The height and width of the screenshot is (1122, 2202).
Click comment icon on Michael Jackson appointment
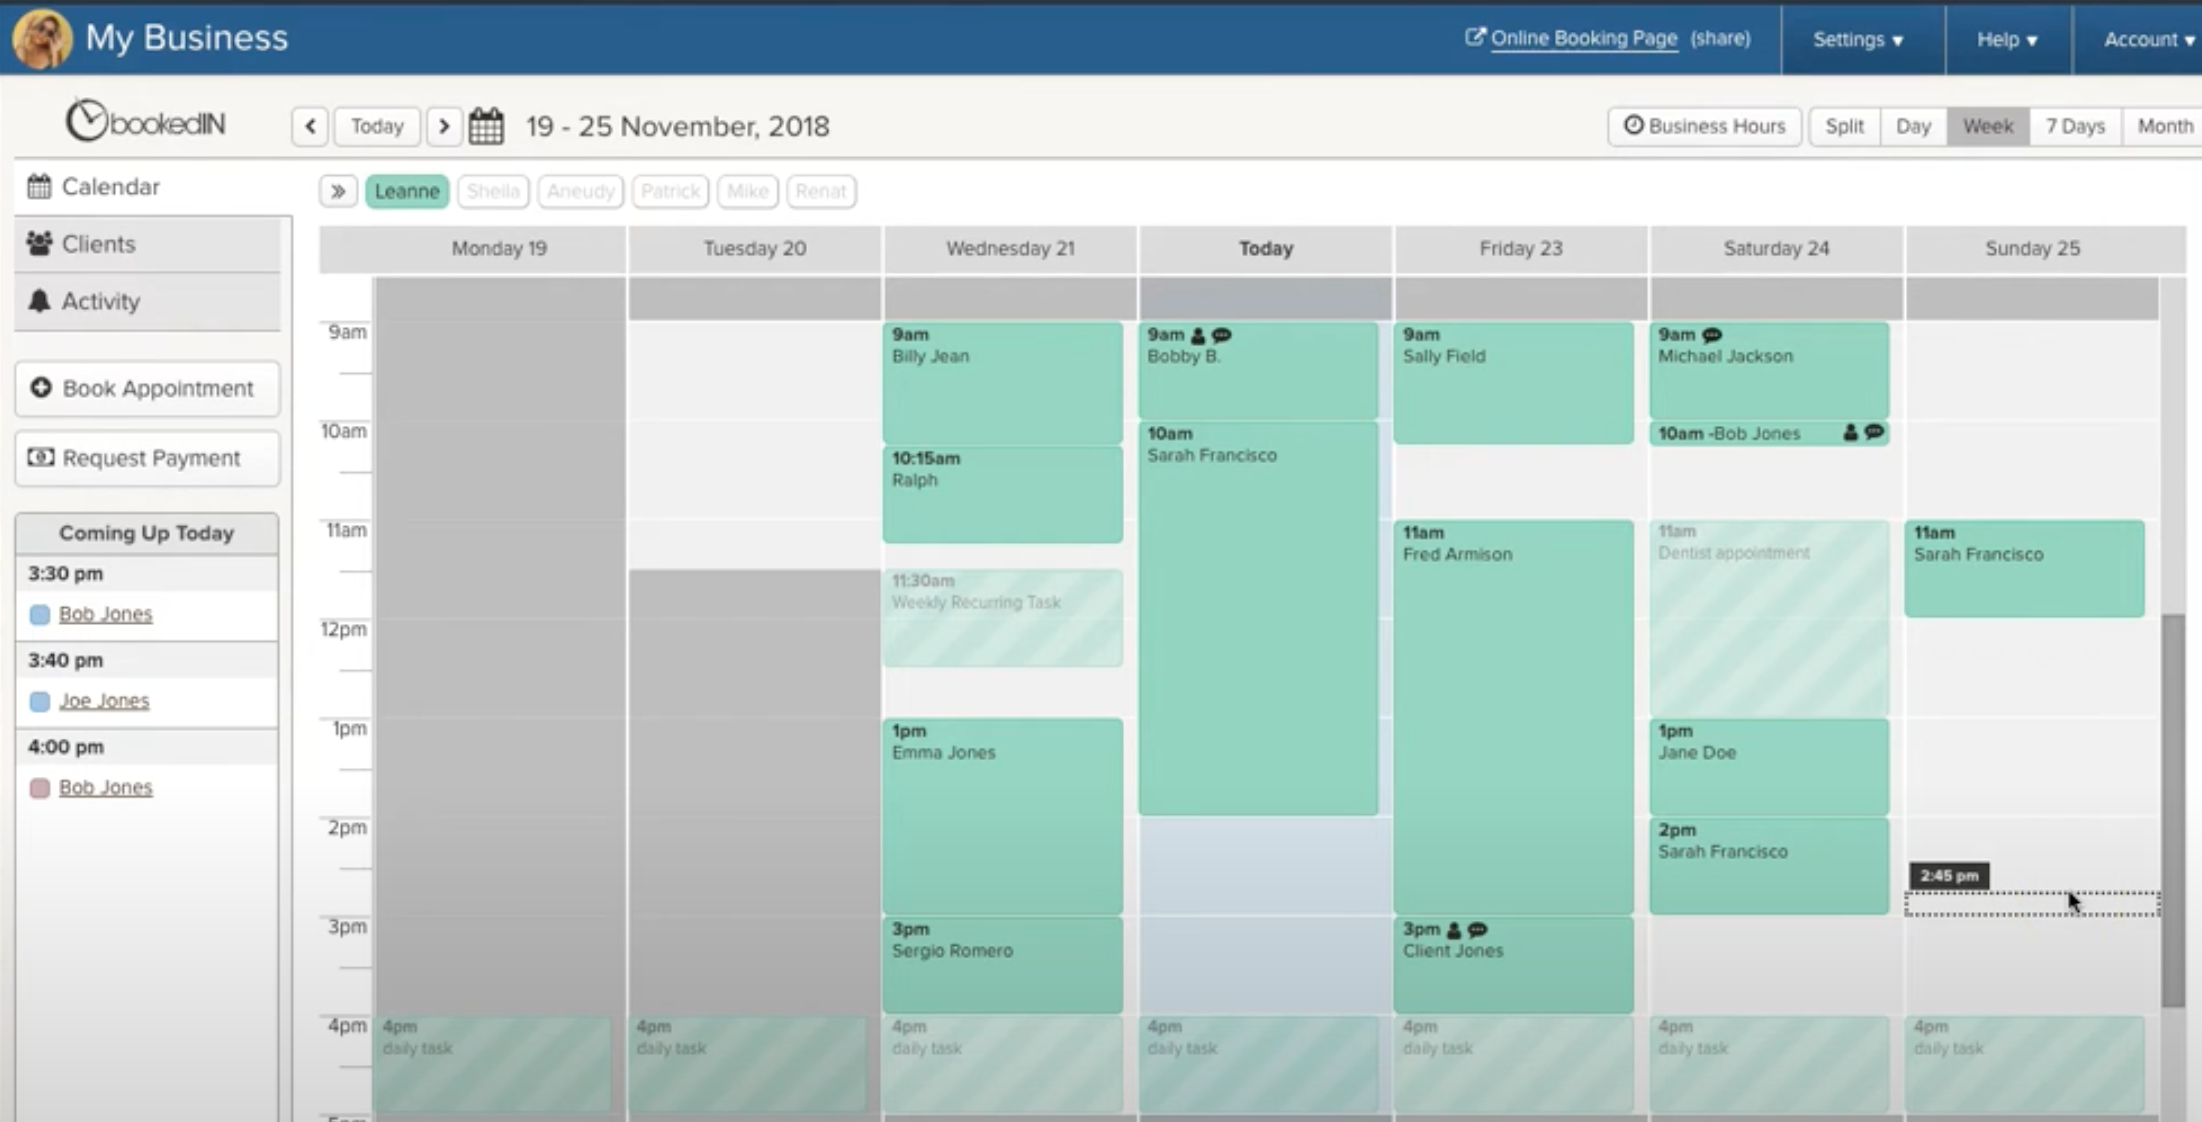point(1712,335)
